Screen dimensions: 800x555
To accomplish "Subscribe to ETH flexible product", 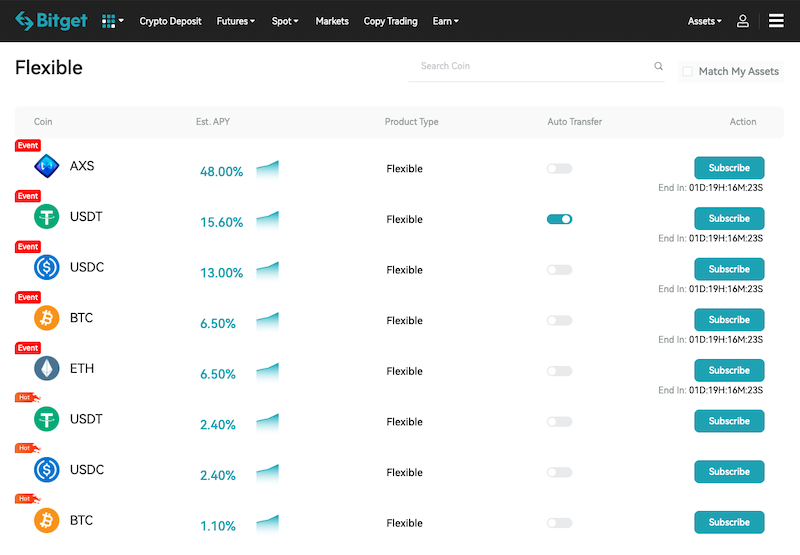I will click(x=729, y=370).
